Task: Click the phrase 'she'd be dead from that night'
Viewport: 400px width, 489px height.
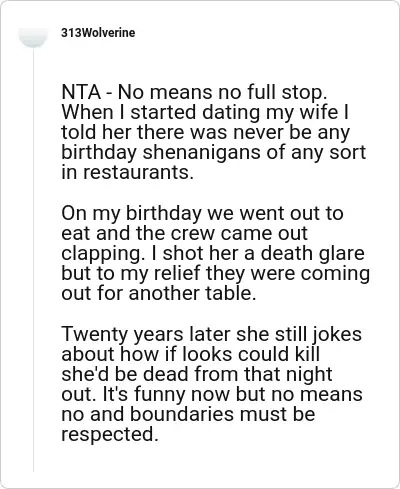Action: tap(197, 374)
